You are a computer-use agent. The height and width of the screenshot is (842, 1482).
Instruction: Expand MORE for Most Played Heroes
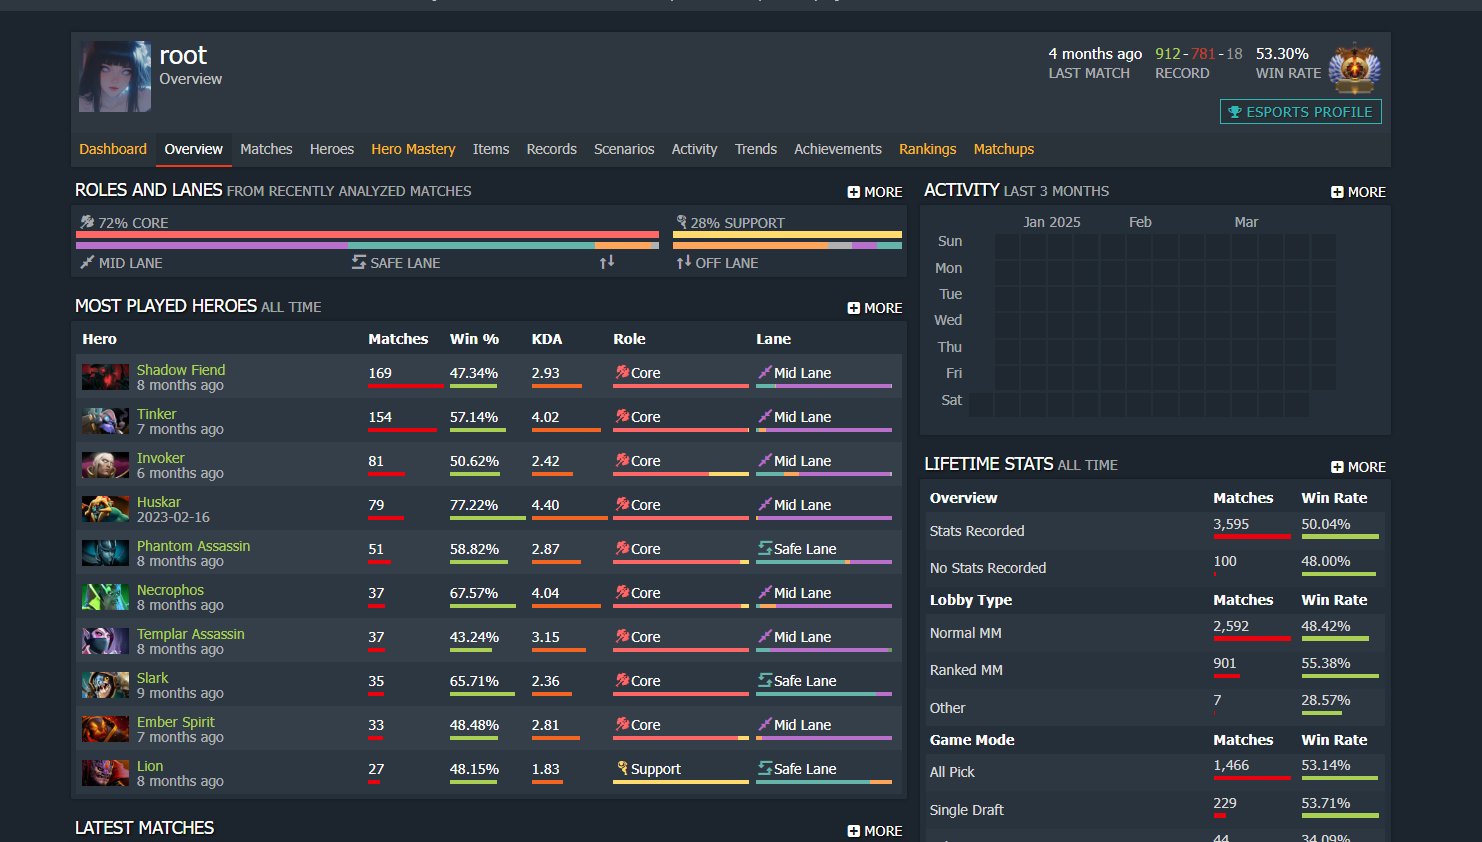pyautogui.click(x=874, y=308)
